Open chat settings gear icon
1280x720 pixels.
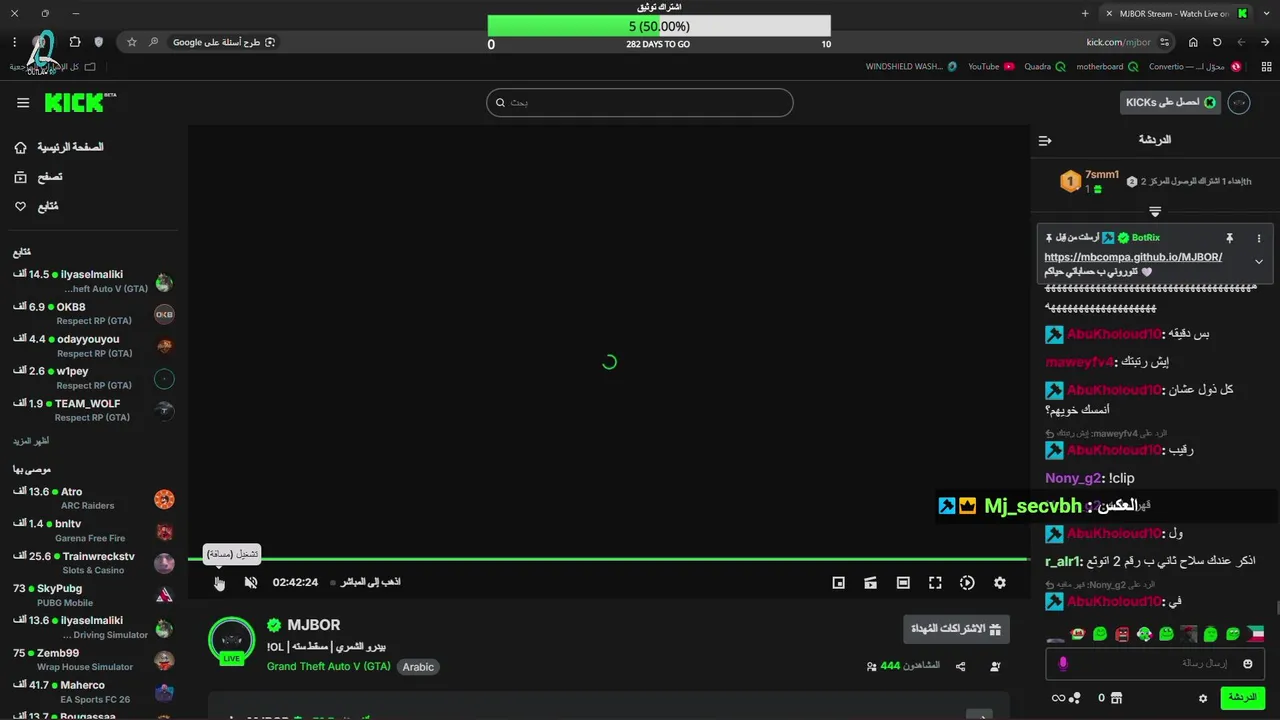(1203, 698)
